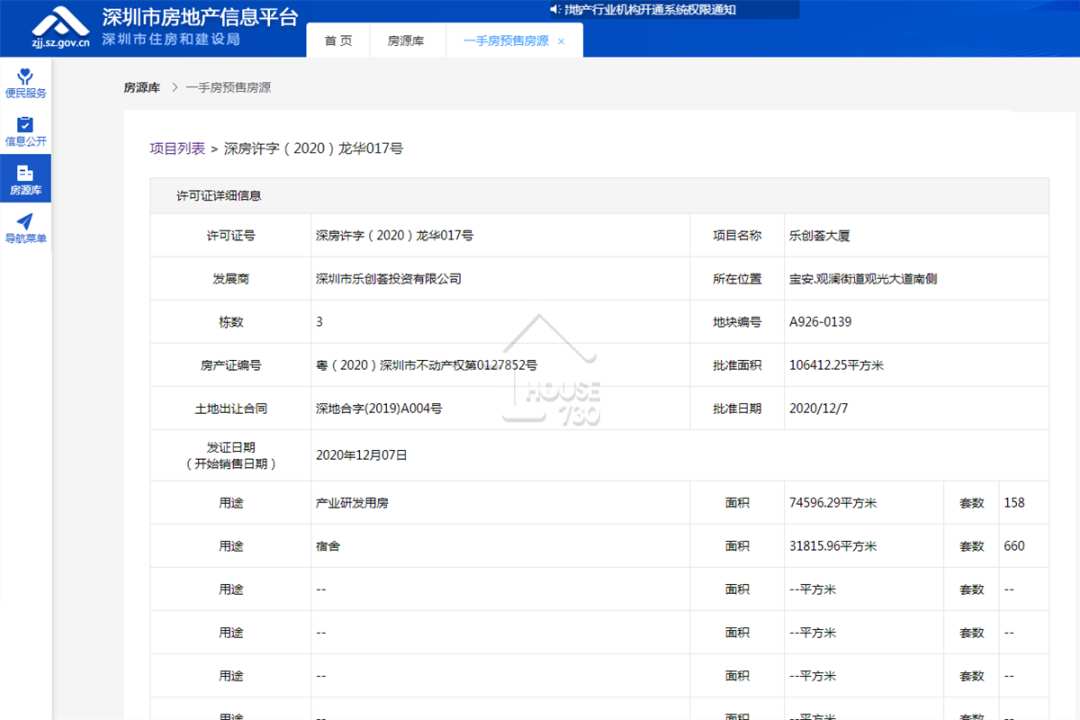Click the 房源库 breadcrumb item
Image resolution: width=1080 pixels, height=720 pixels.
[142, 88]
